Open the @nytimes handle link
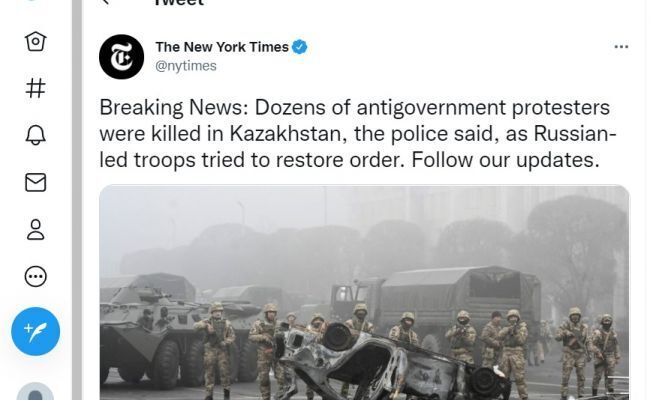The height and width of the screenshot is (400, 650). coord(186,66)
